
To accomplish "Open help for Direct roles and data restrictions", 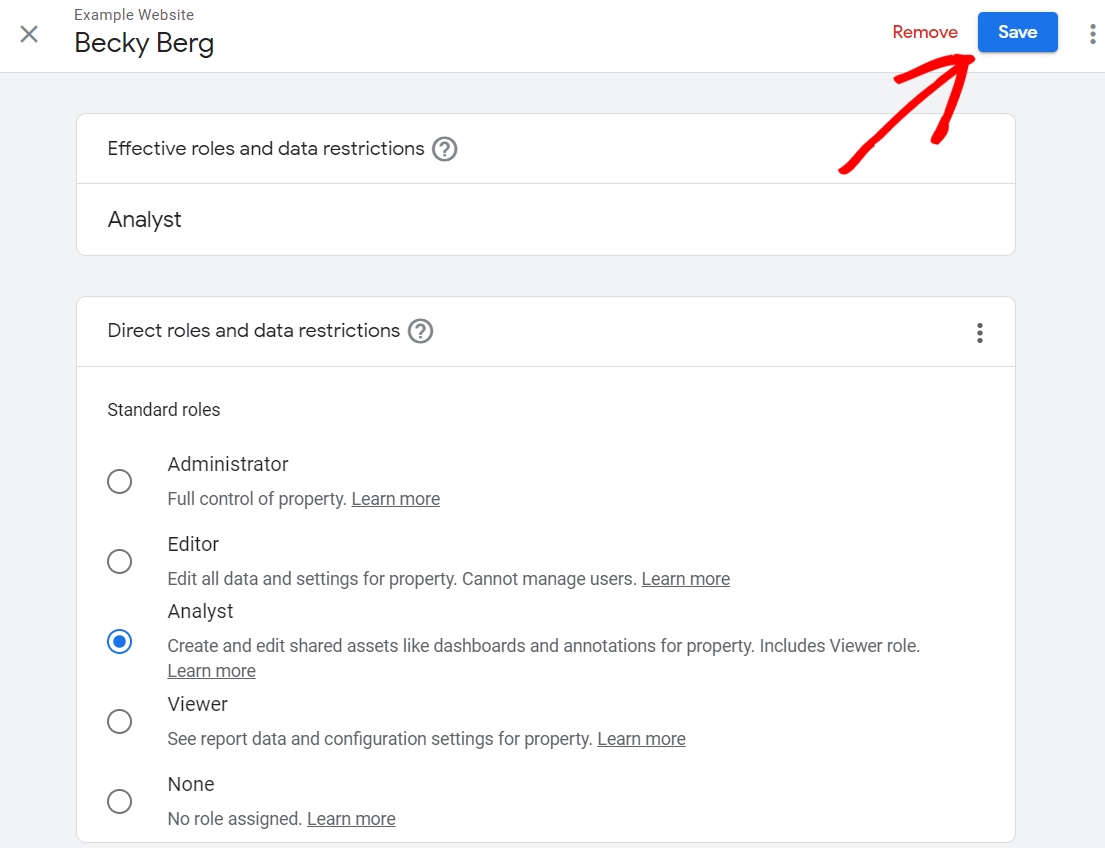I will 420,331.
